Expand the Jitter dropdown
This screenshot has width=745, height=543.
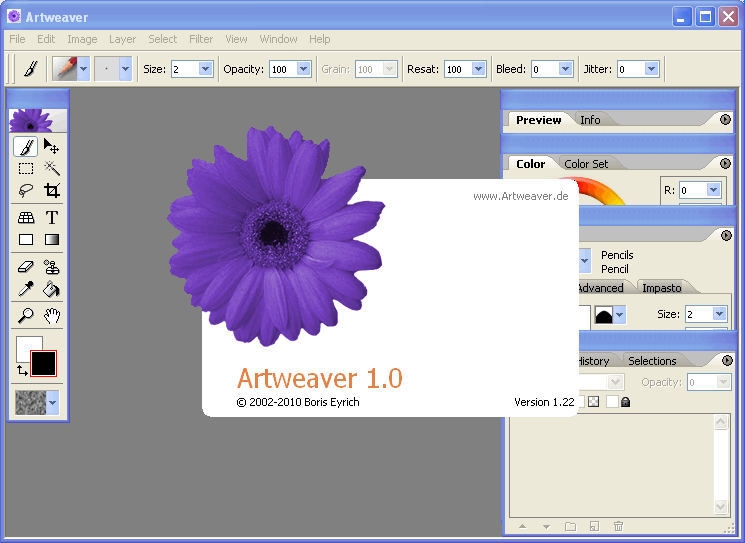[651, 69]
